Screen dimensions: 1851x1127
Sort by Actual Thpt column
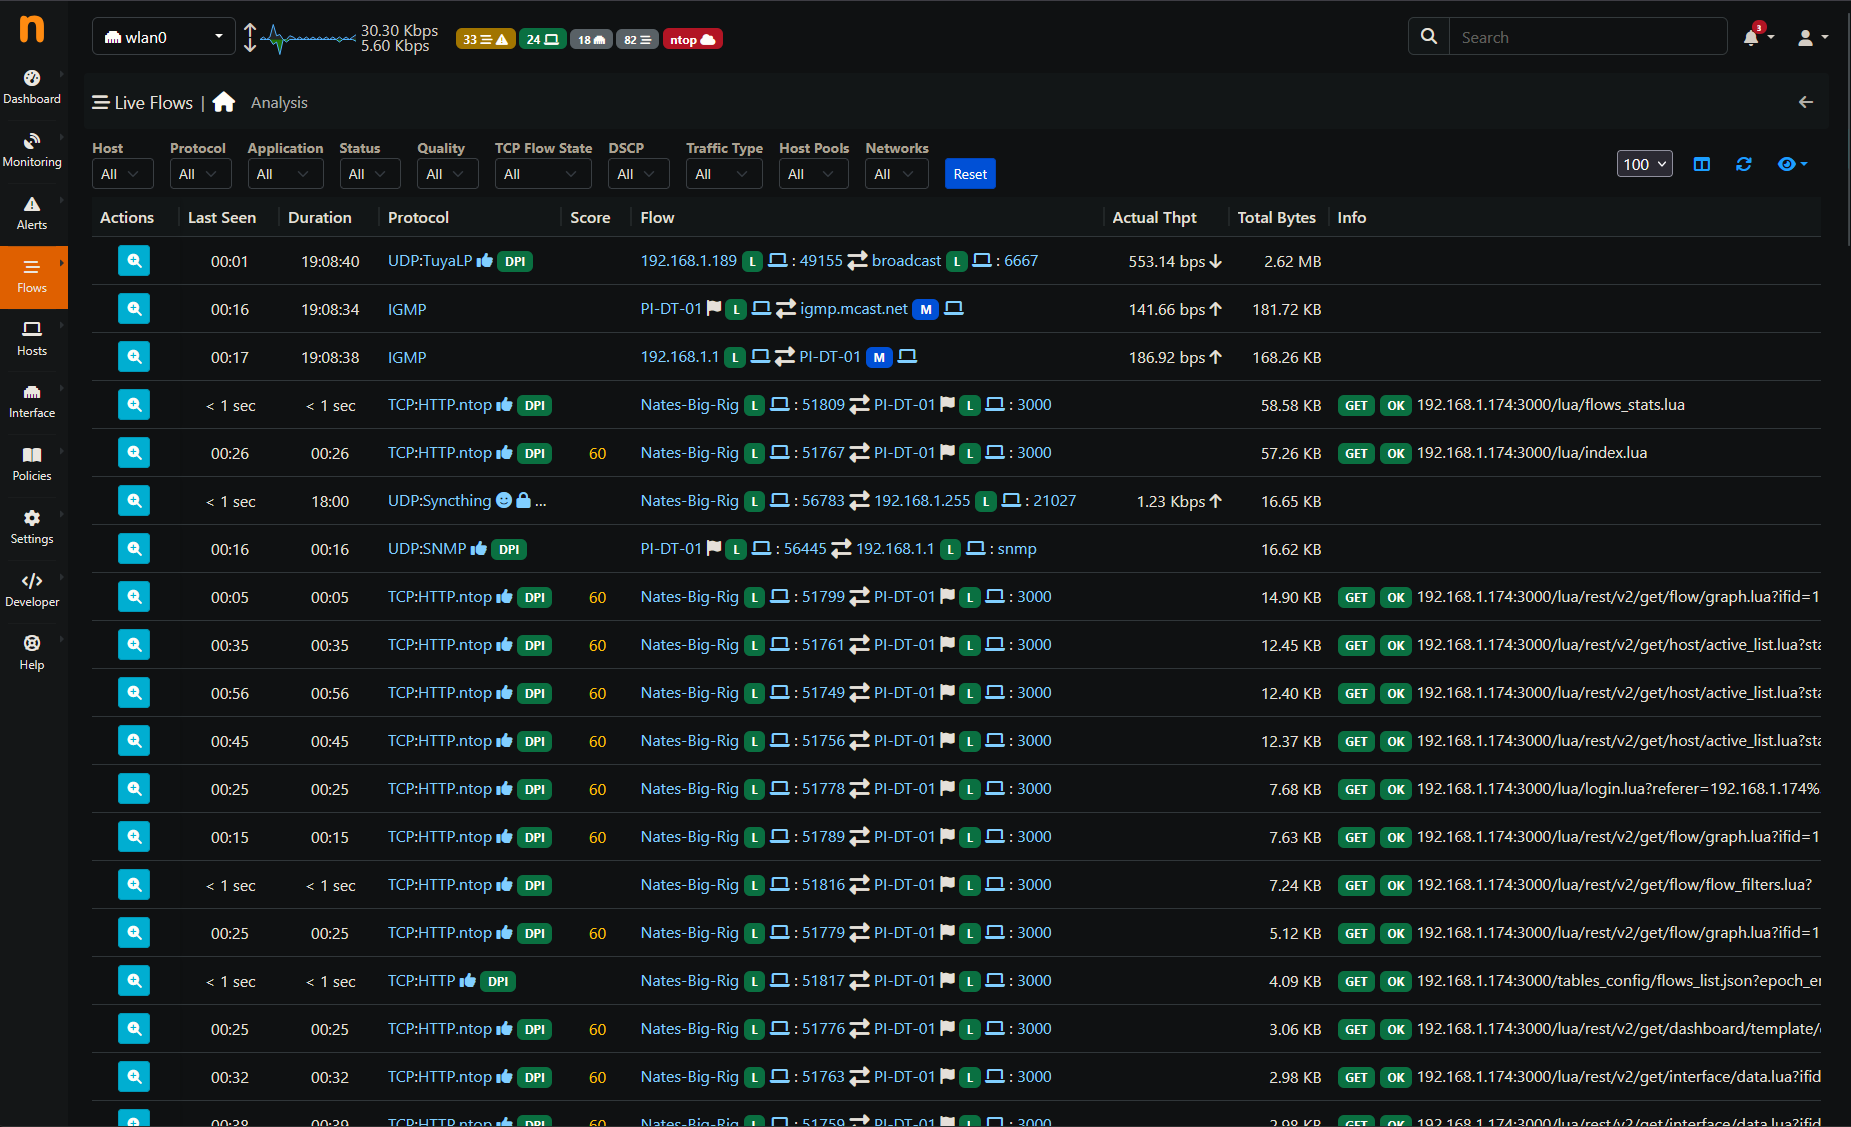[x=1154, y=217]
